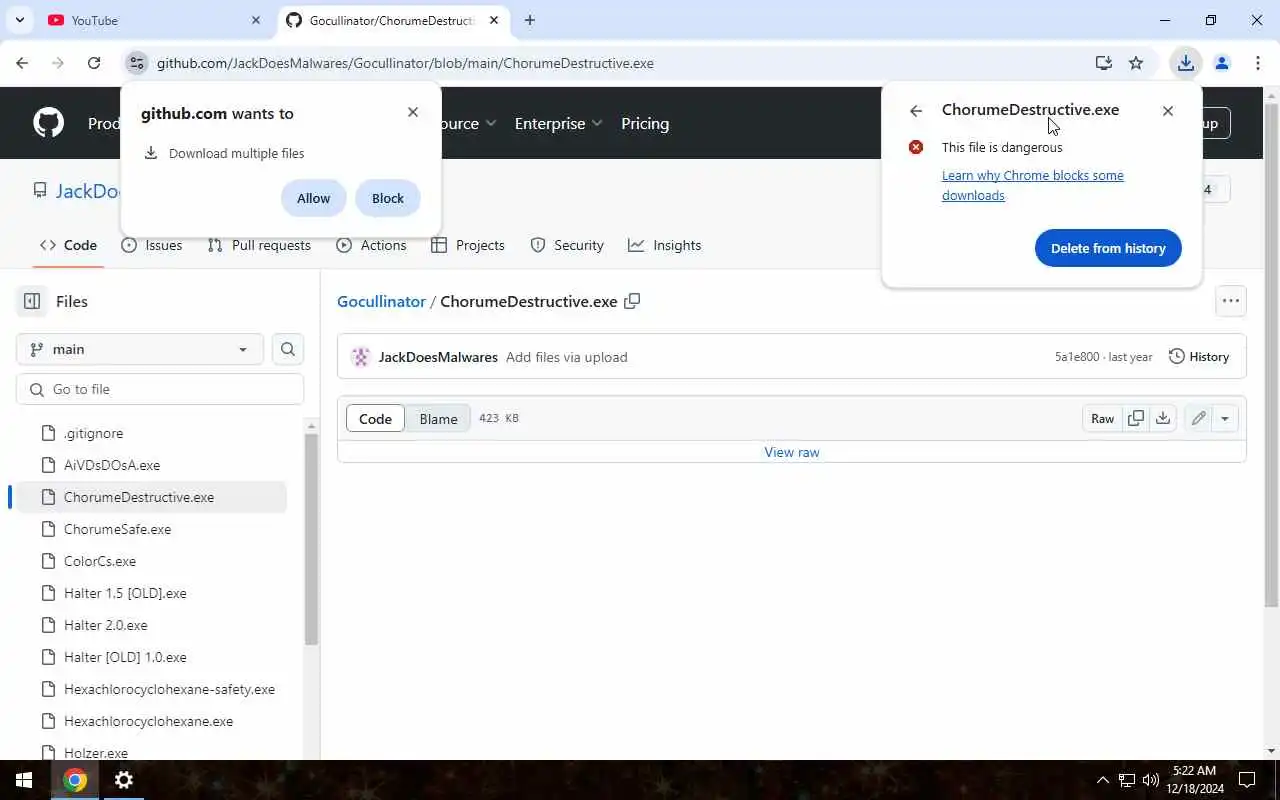Copy raw file contents icon
1280x800 pixels.
coord(1136,418)
